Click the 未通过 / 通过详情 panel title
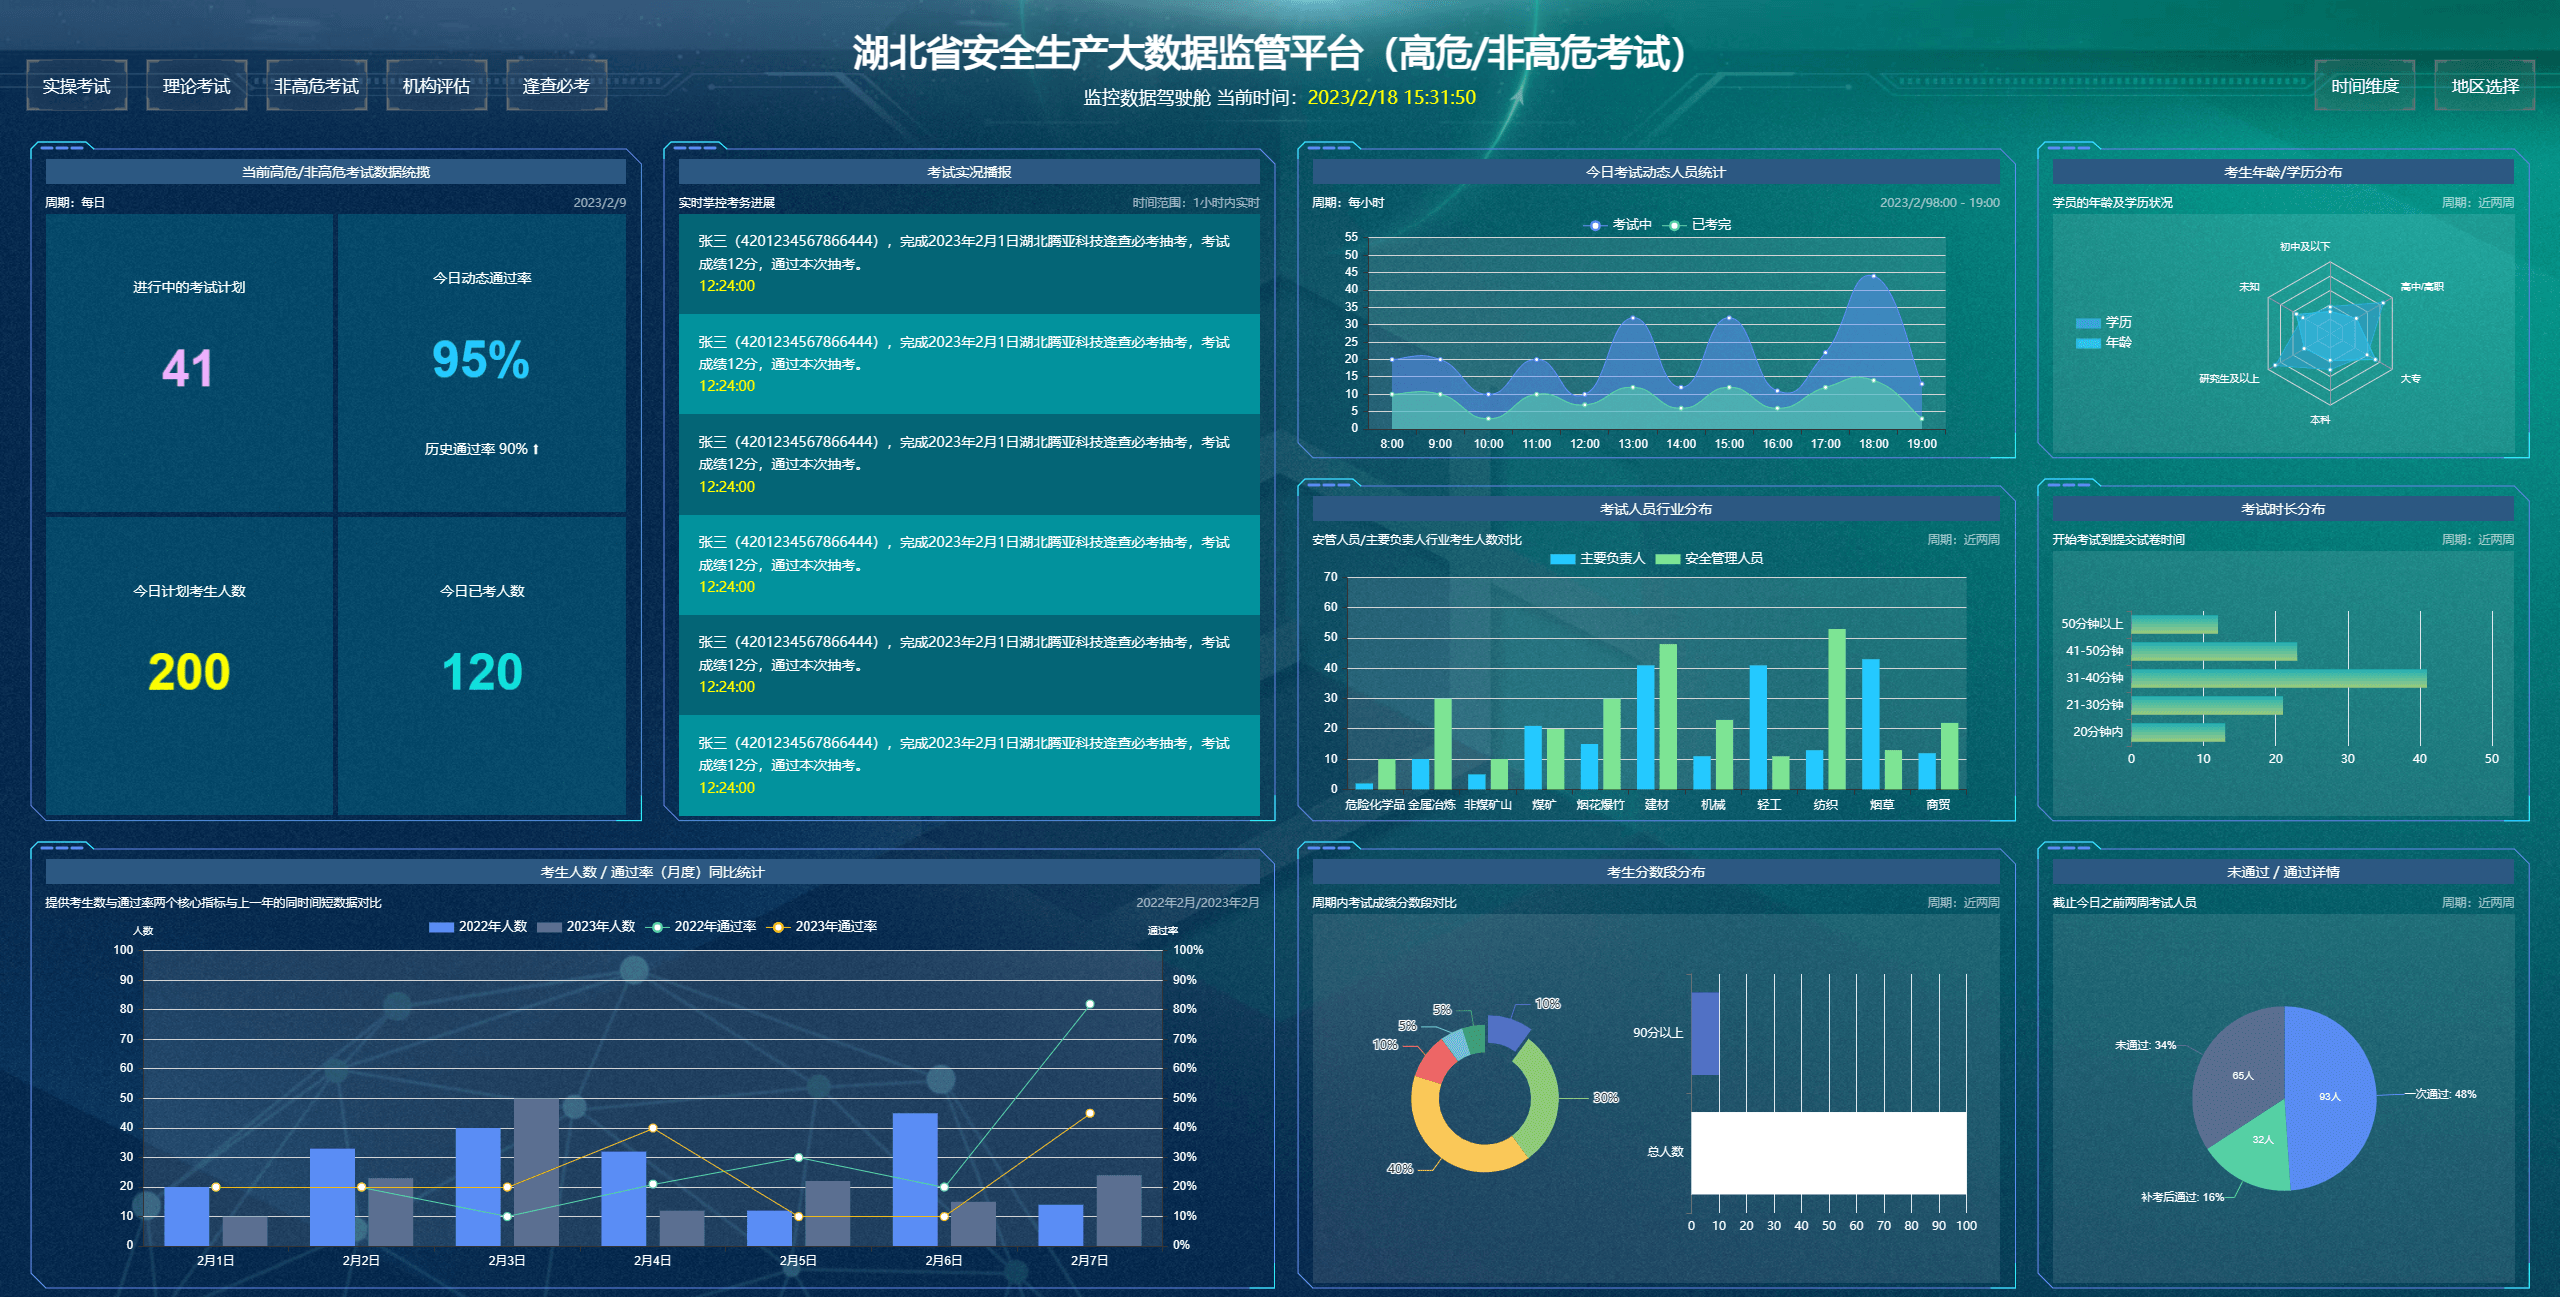The image size is (2560, 1297). click(2283, 872)
